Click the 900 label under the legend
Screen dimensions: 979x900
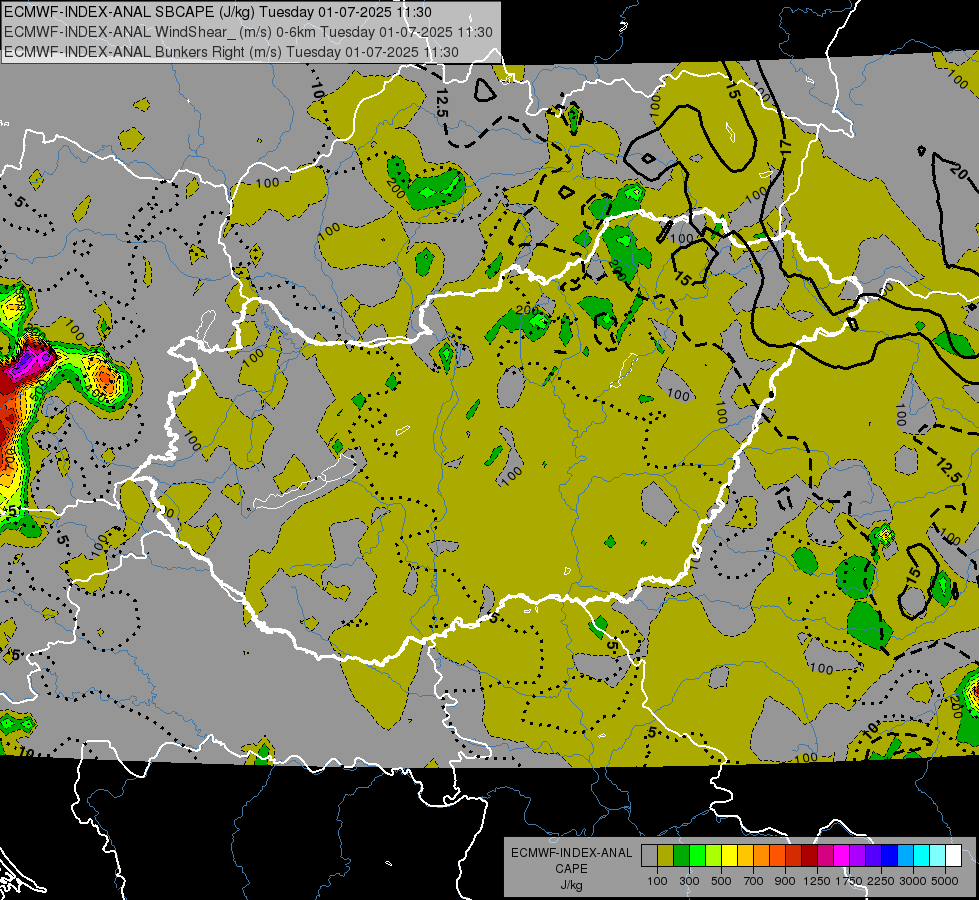coord(785,881)
